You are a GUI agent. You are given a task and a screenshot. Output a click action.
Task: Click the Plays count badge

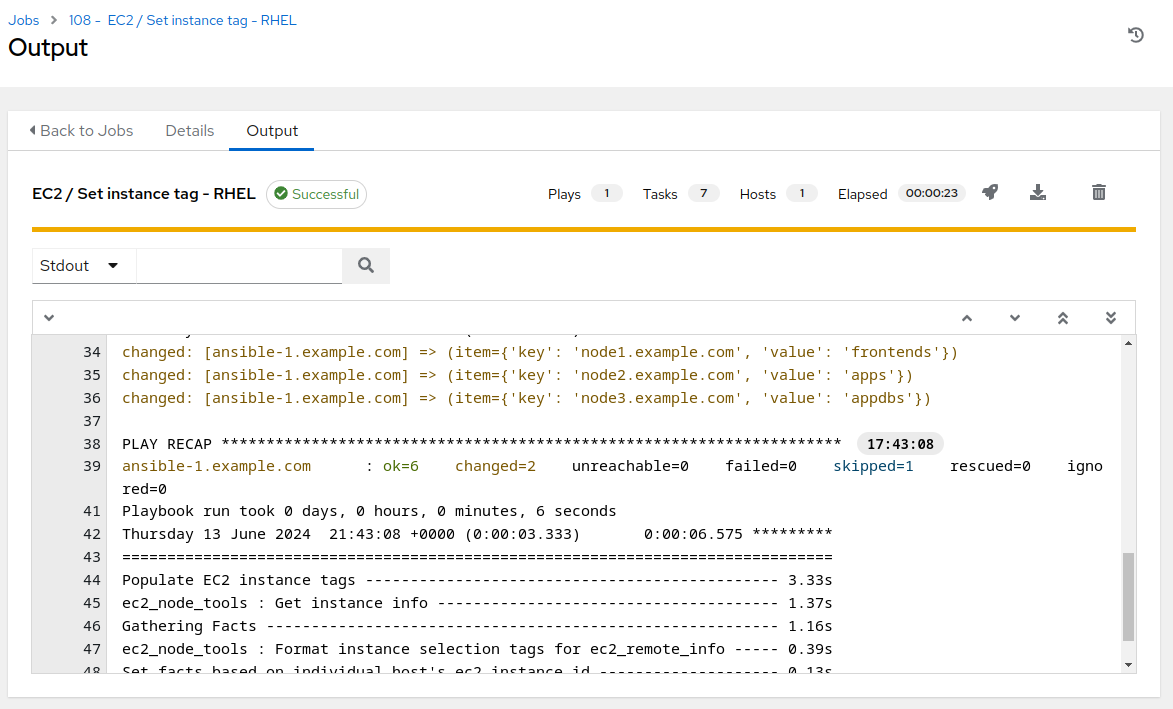click(607, 194)
